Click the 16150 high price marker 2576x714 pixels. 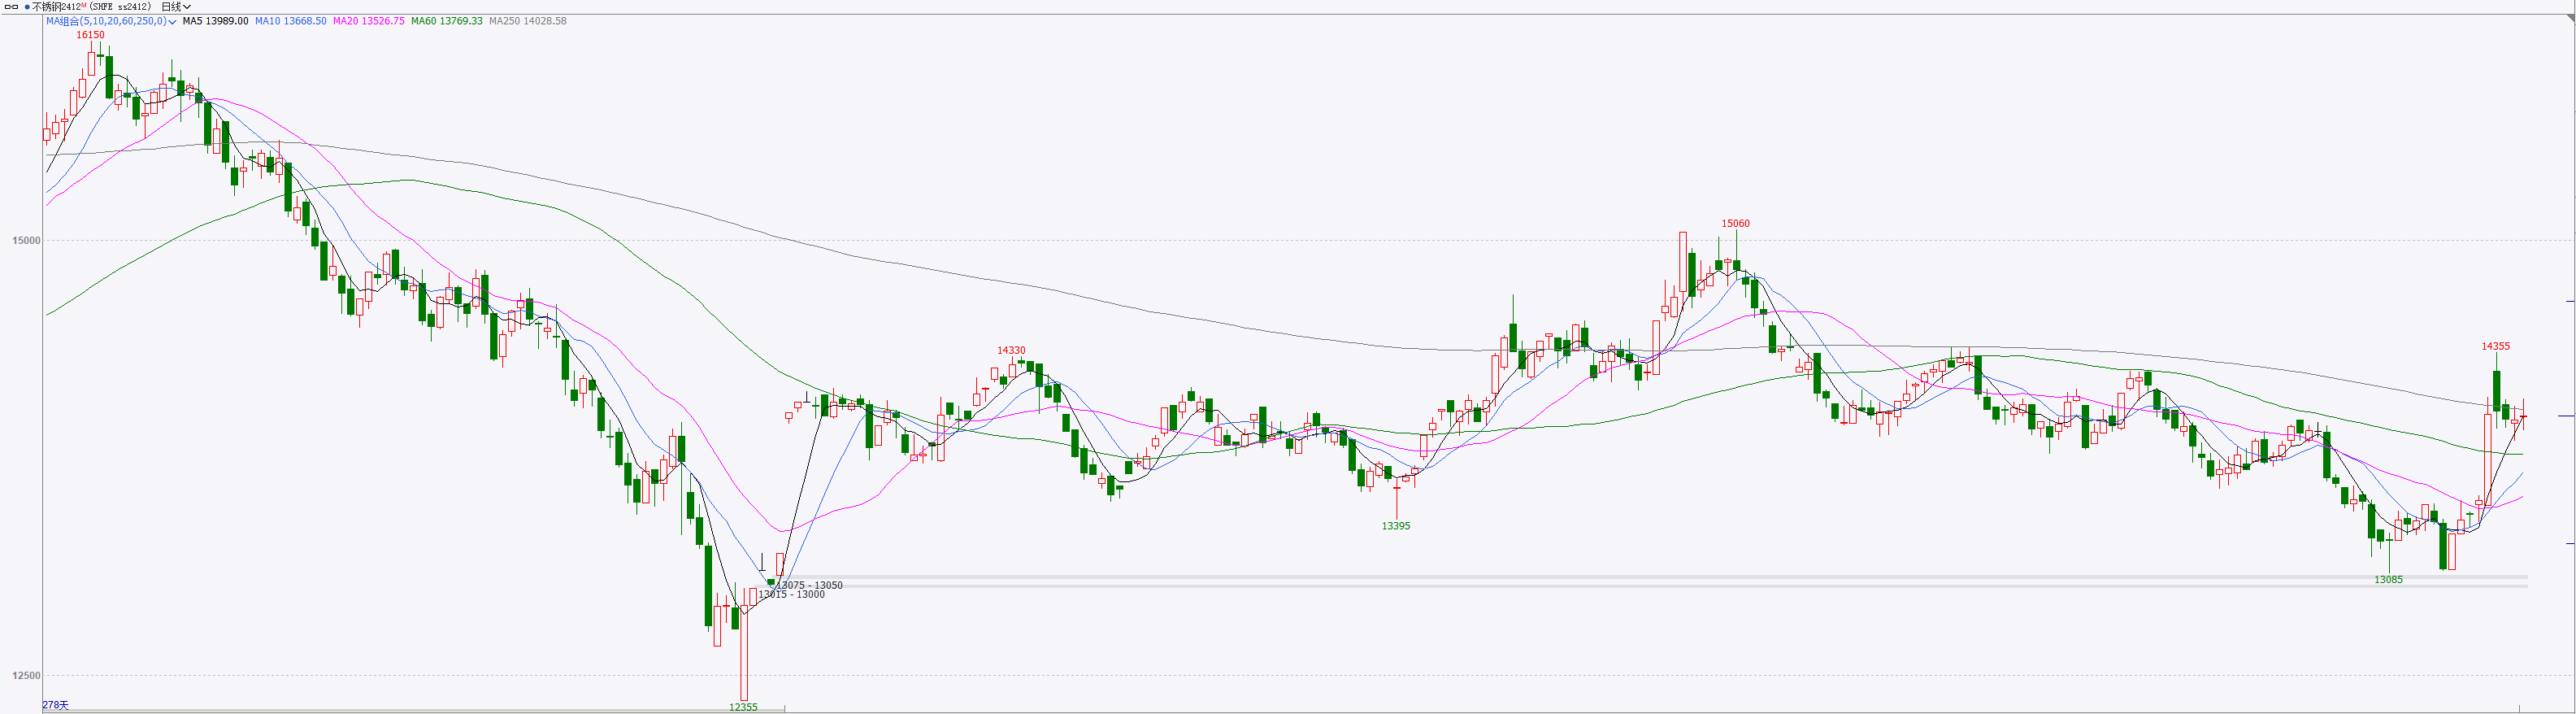click(90, 35)
